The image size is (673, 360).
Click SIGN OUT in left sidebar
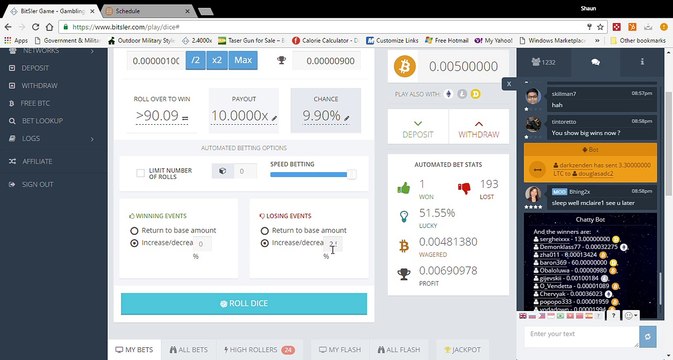37,185
